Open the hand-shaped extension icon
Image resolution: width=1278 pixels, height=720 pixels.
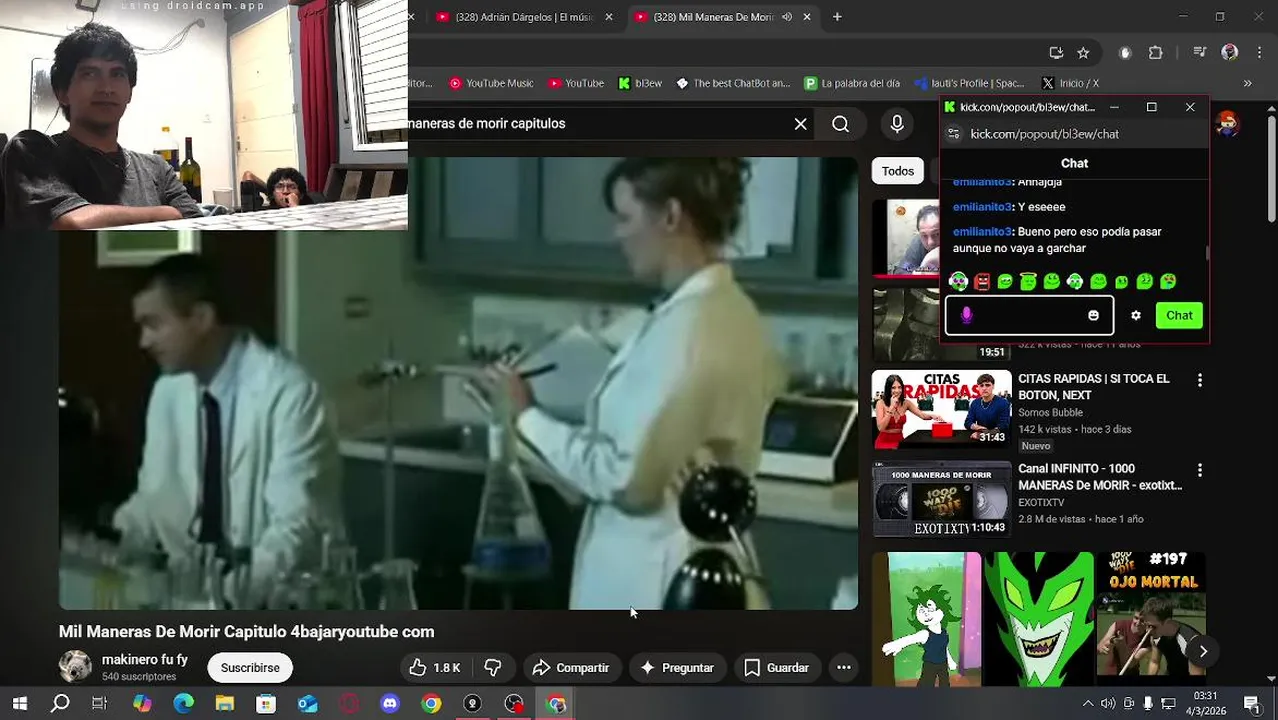pos(1125,53)
